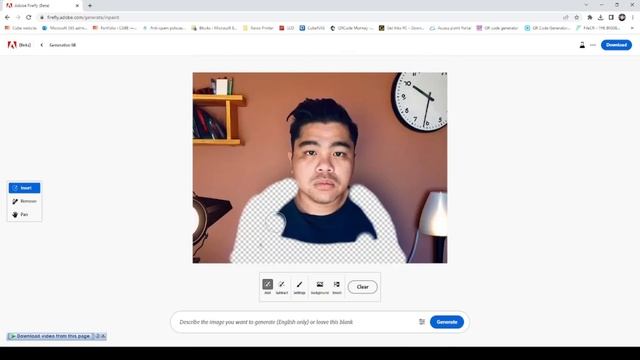Click the share page icon in address bar

click(566, 17)
